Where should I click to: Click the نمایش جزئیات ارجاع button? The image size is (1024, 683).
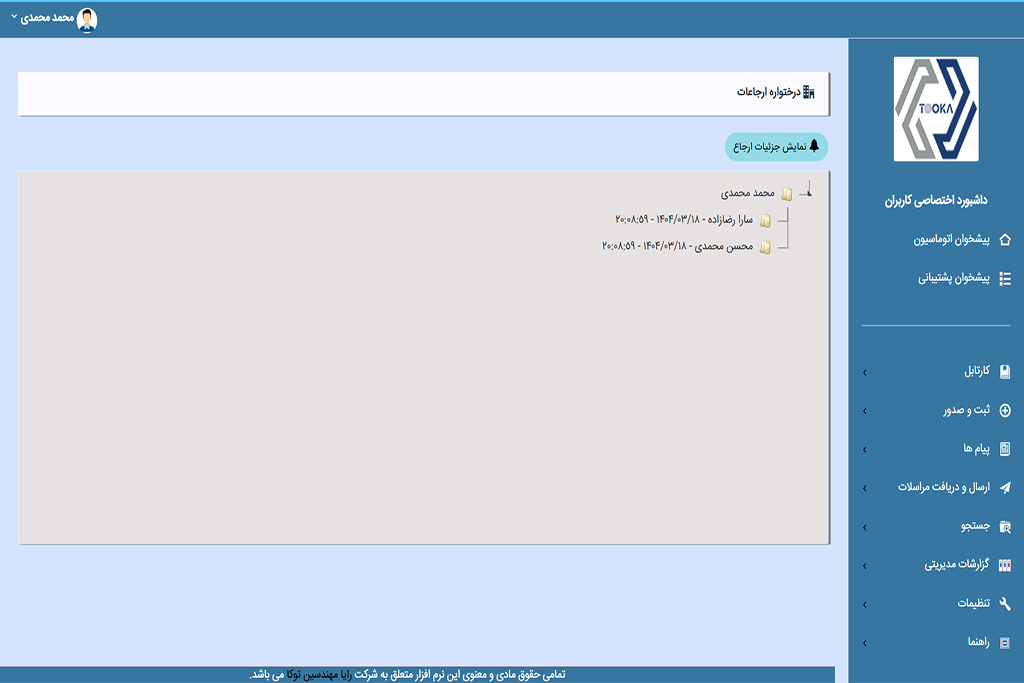click(x=776, y=147)
